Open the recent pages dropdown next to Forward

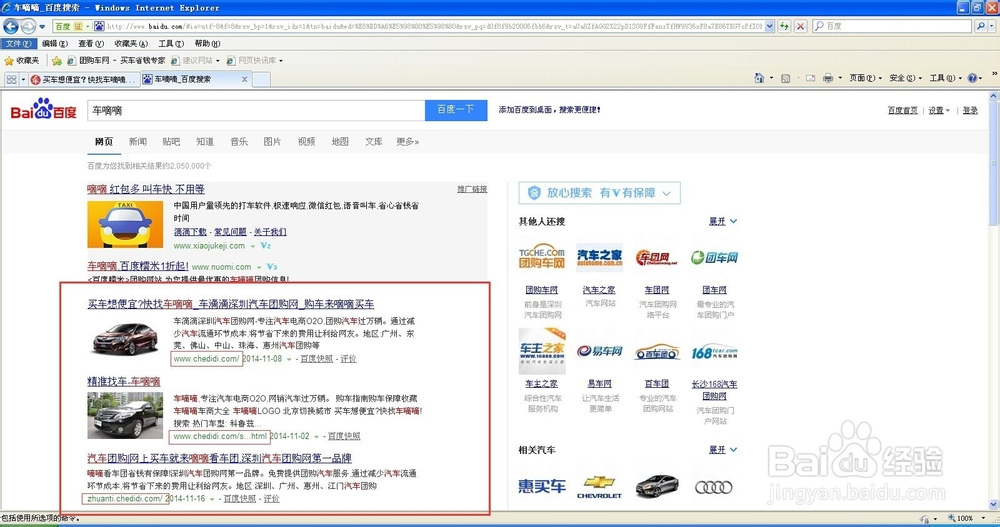point(42,27)
